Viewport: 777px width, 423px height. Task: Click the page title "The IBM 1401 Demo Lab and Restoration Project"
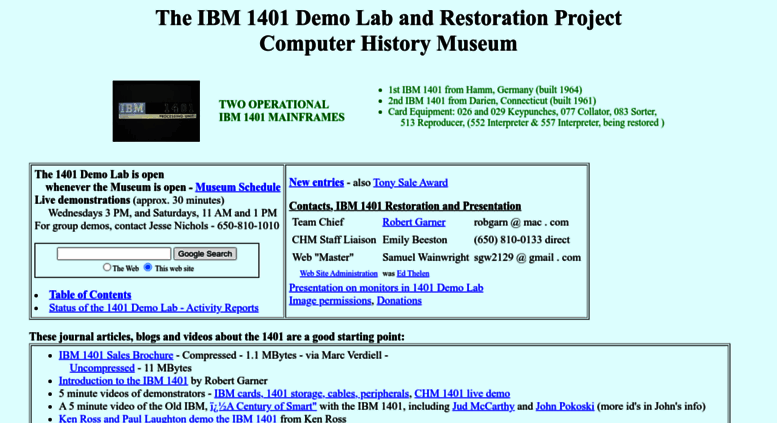[x=388, y=18]
